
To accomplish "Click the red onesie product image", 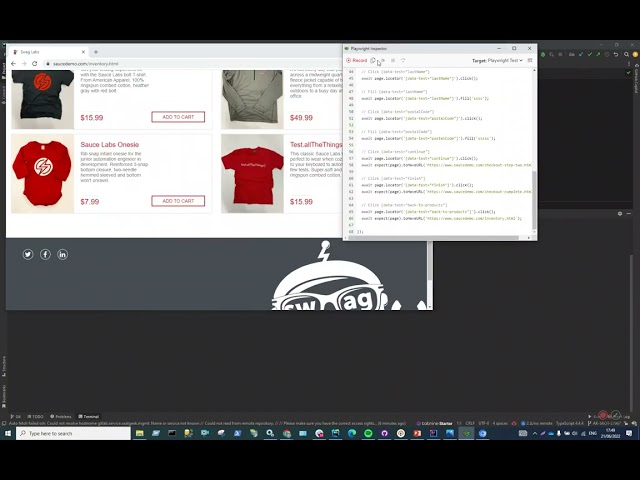I will point(42,173).
